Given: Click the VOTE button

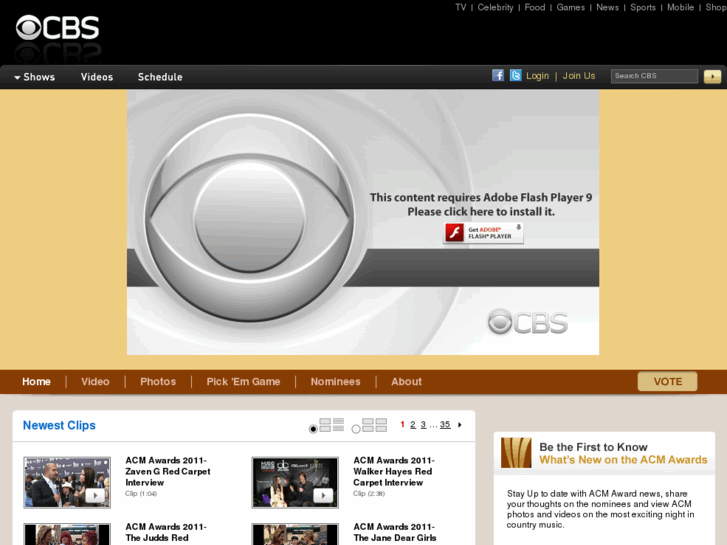Looking at the screenshot, I should [667, 381].
